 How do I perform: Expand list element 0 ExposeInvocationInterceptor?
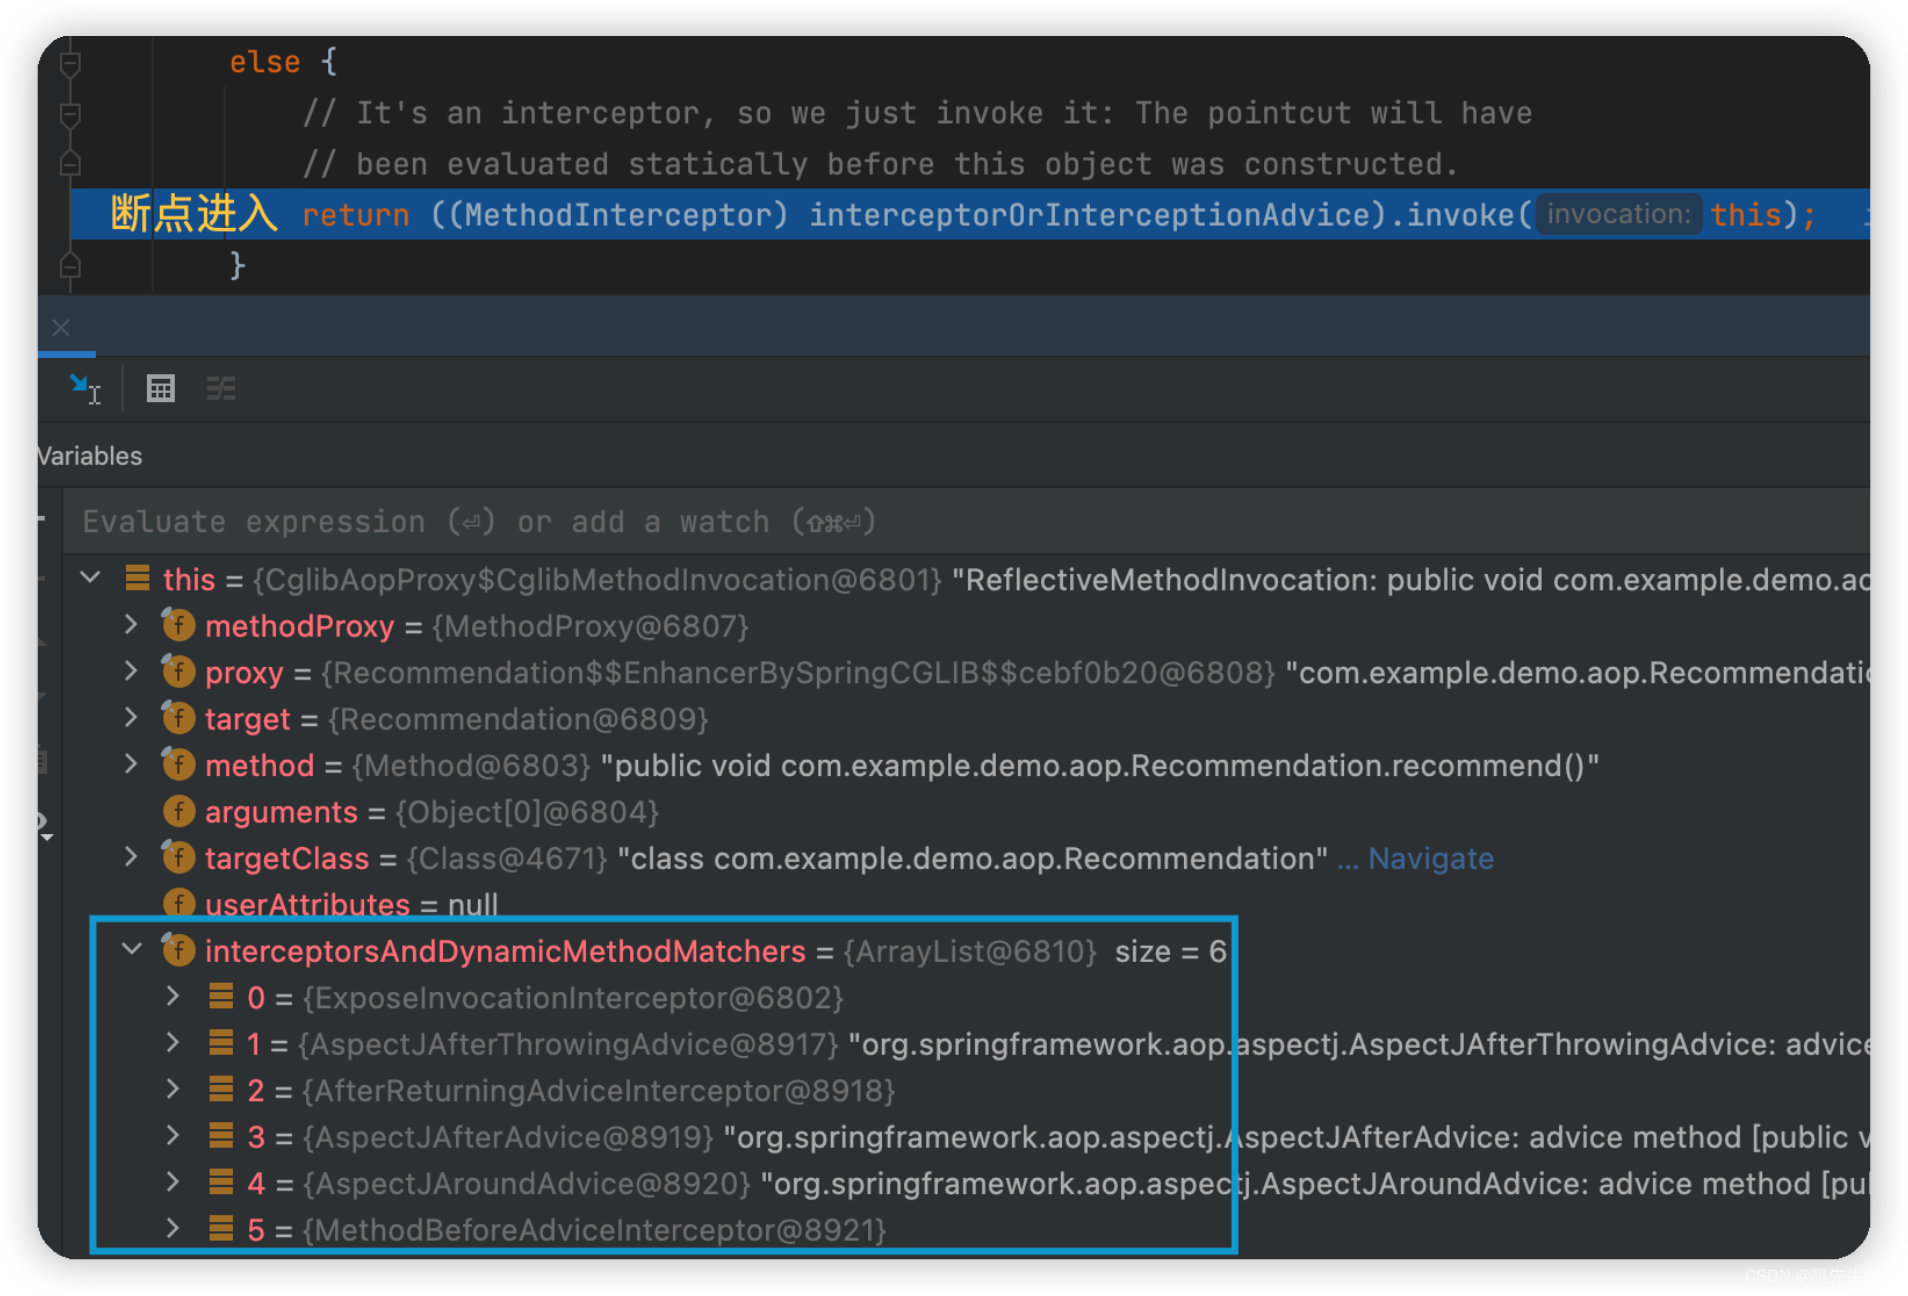[x=173, y=996]
